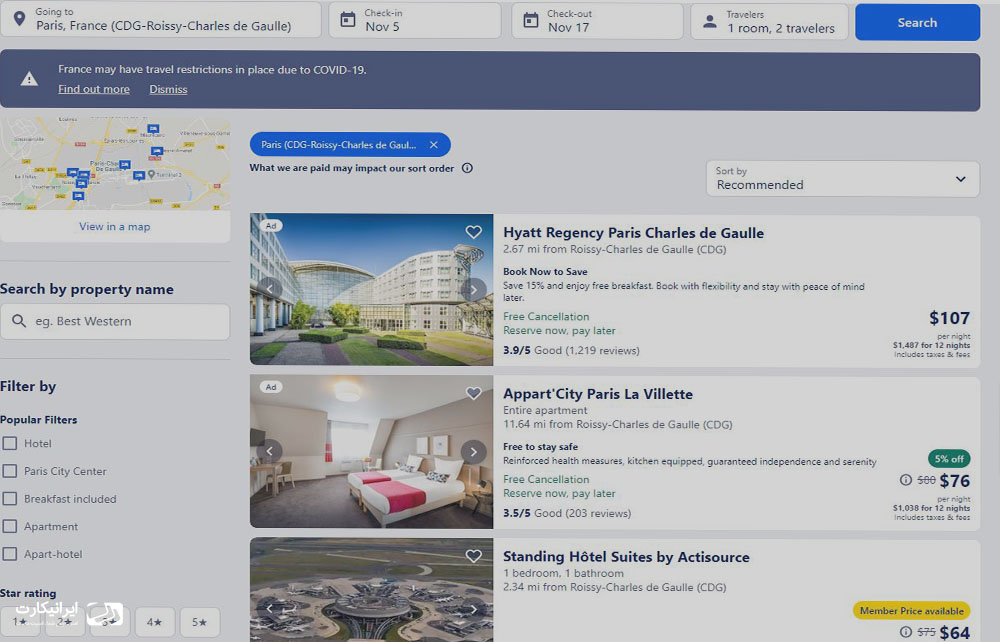Click the Going to destination field
This screenshot has width=1000, height=642.
point(161,19)
